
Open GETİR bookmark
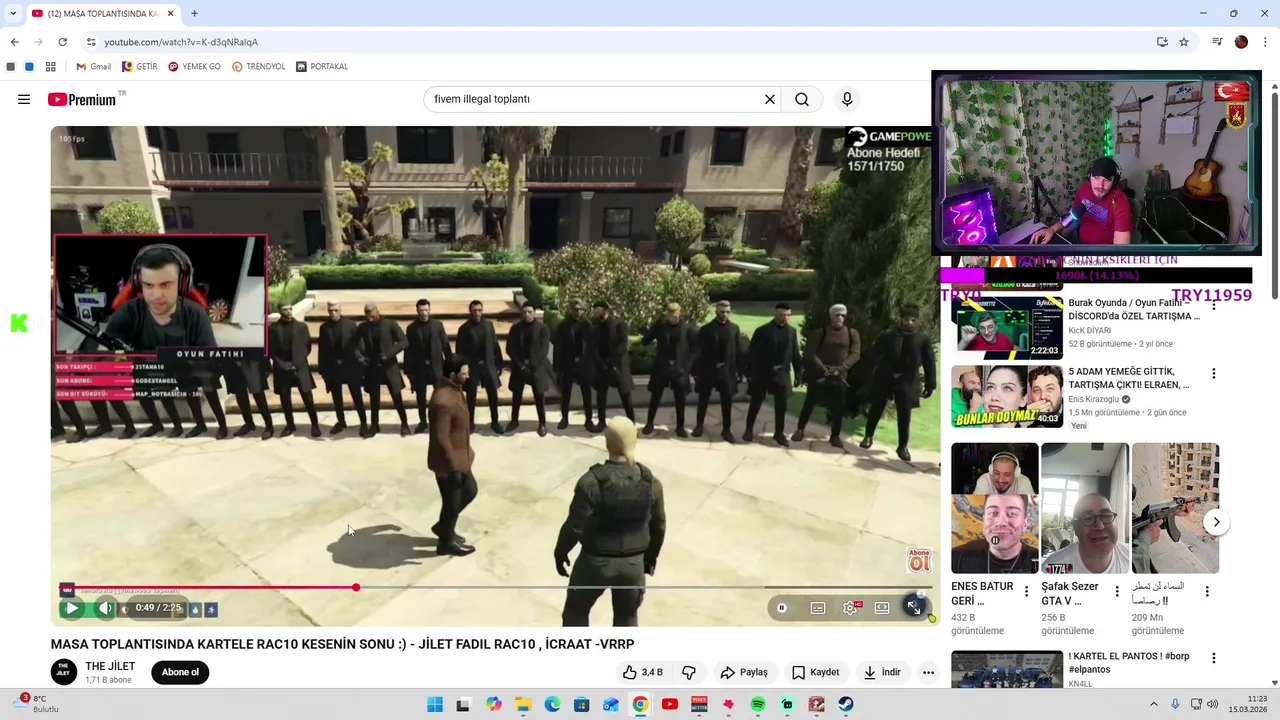[x=140, y=67]
